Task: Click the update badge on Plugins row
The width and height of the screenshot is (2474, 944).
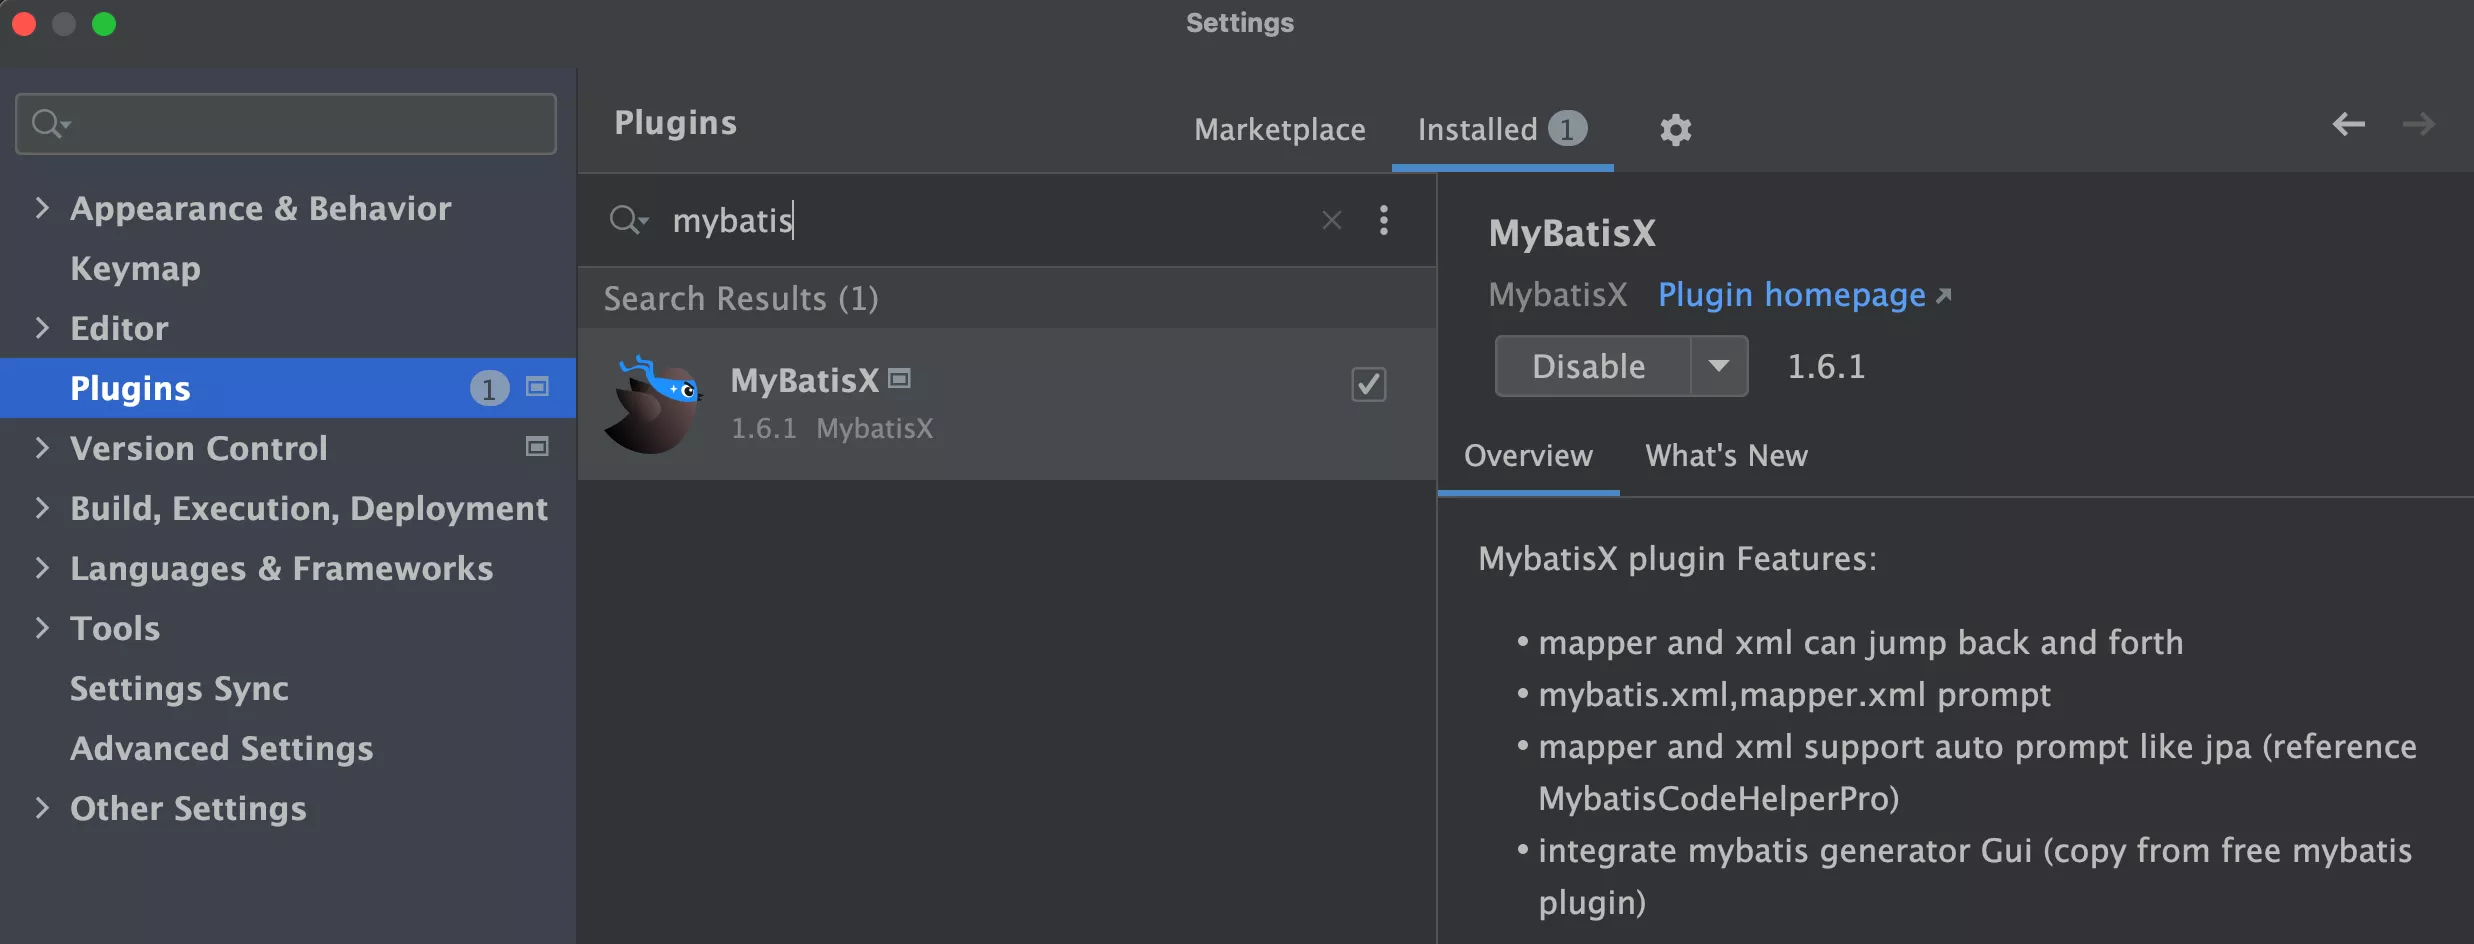Action: [x=489, y=388]
